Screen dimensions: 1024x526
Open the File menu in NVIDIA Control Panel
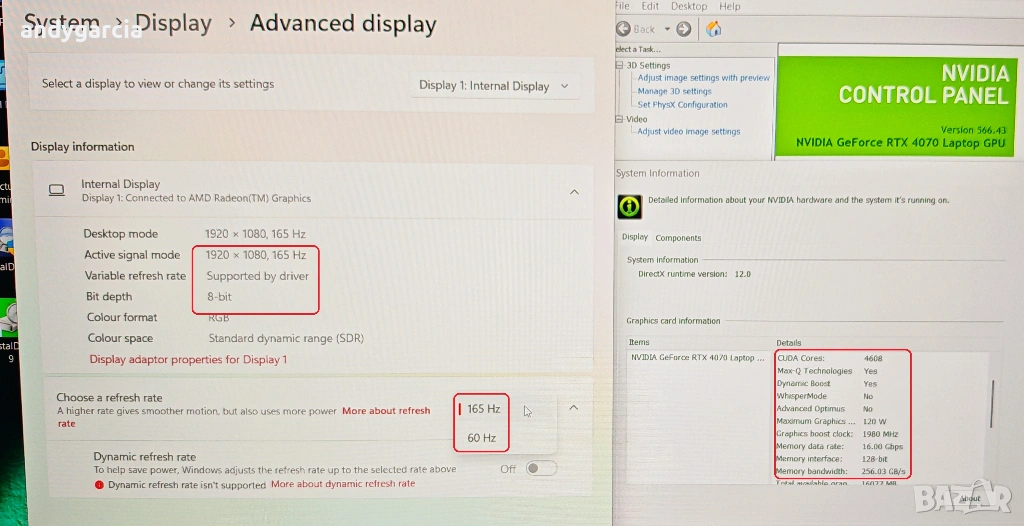click(x=623, y=6)
